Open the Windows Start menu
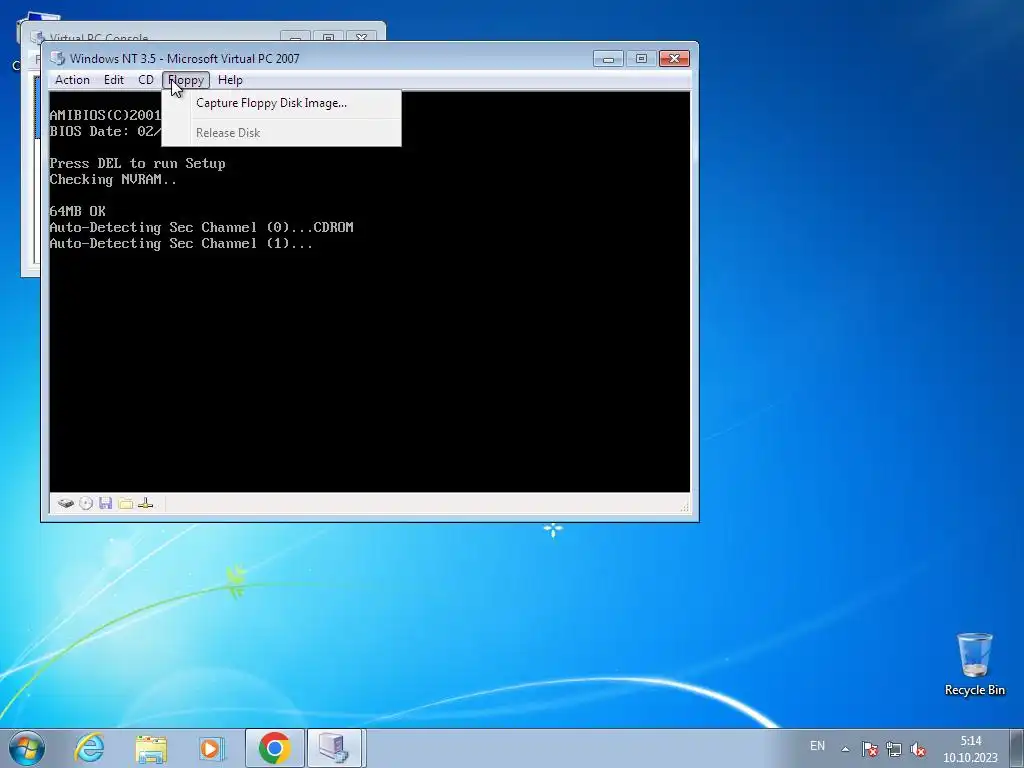This screenshot has width=1024, height=768. 26,748
